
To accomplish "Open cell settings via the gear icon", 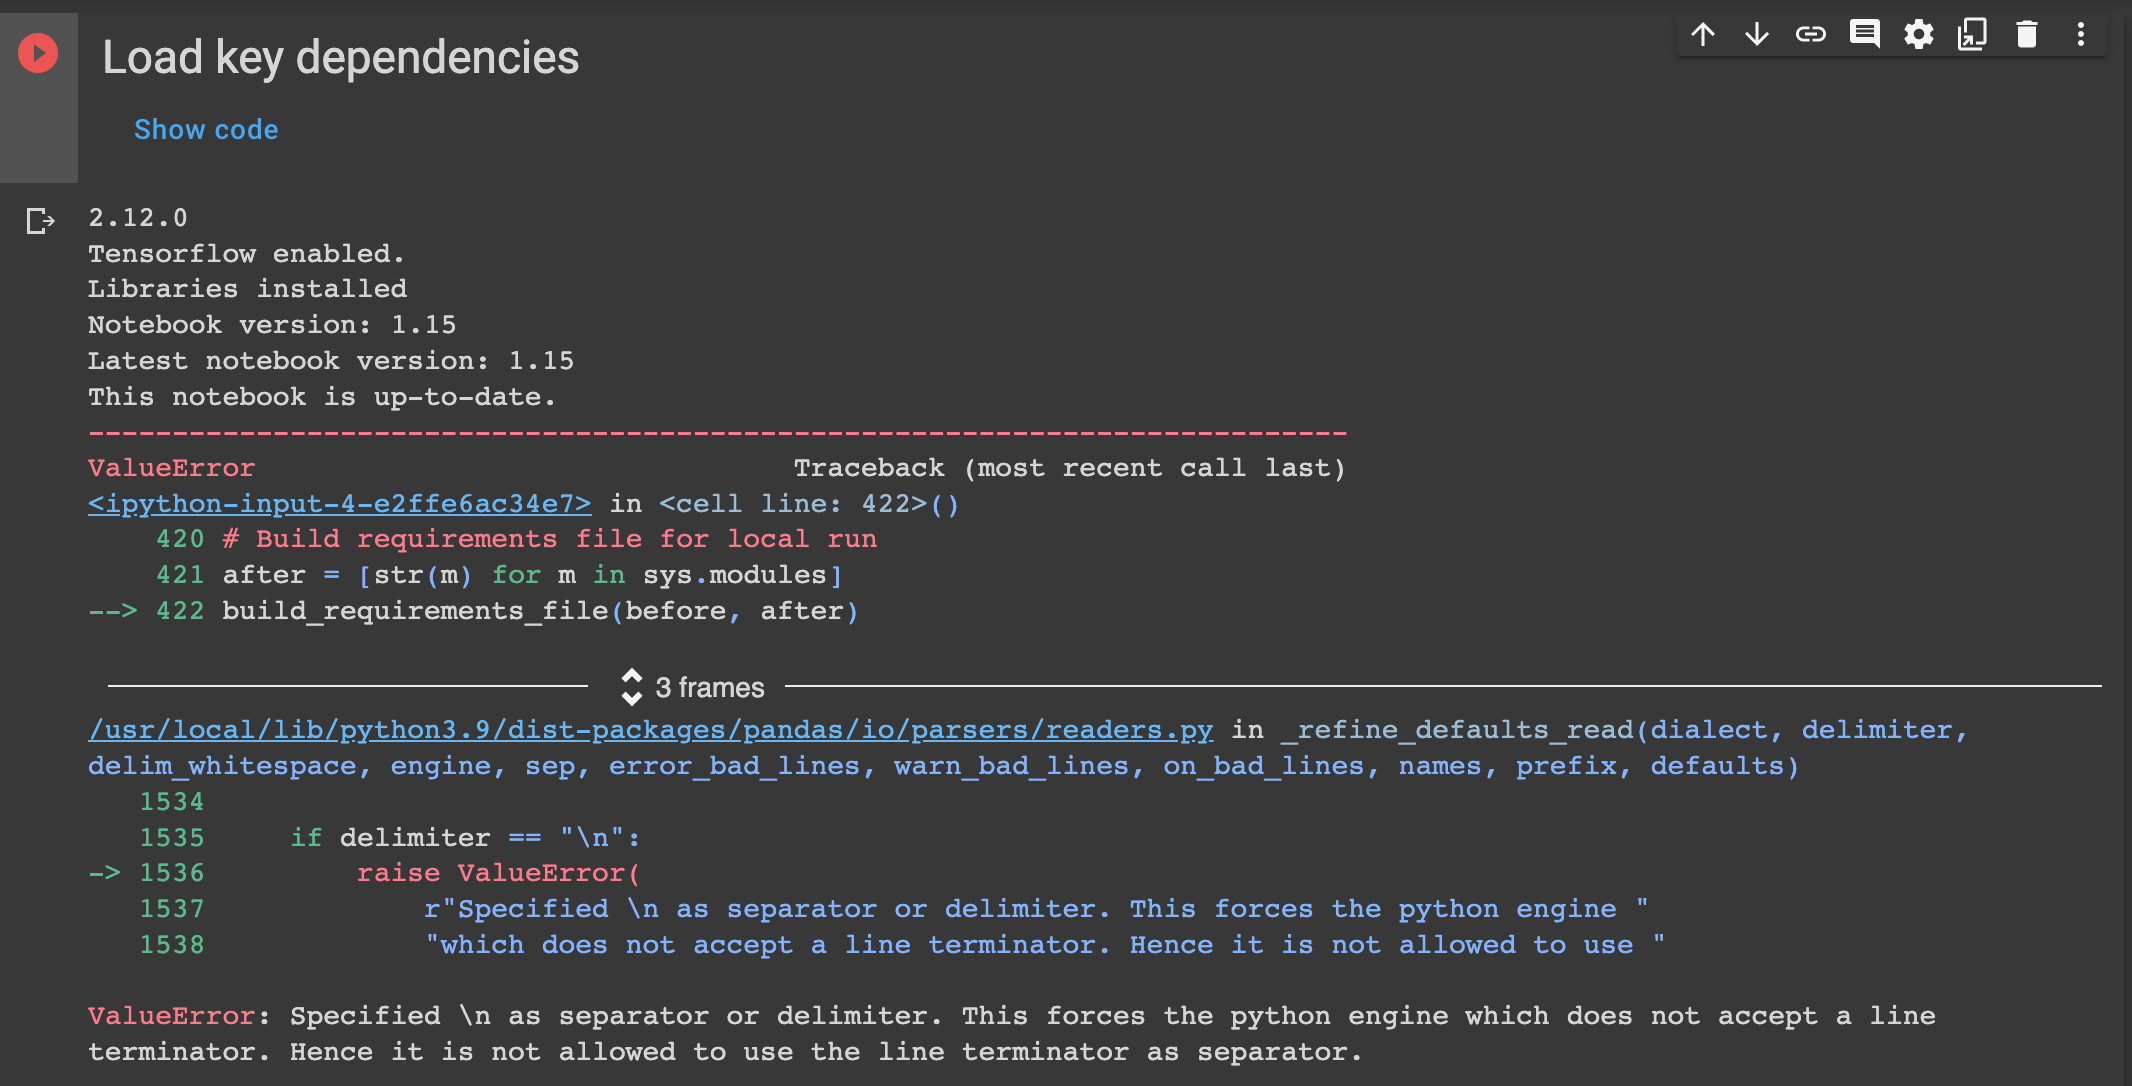I will tap(1918, 33).
